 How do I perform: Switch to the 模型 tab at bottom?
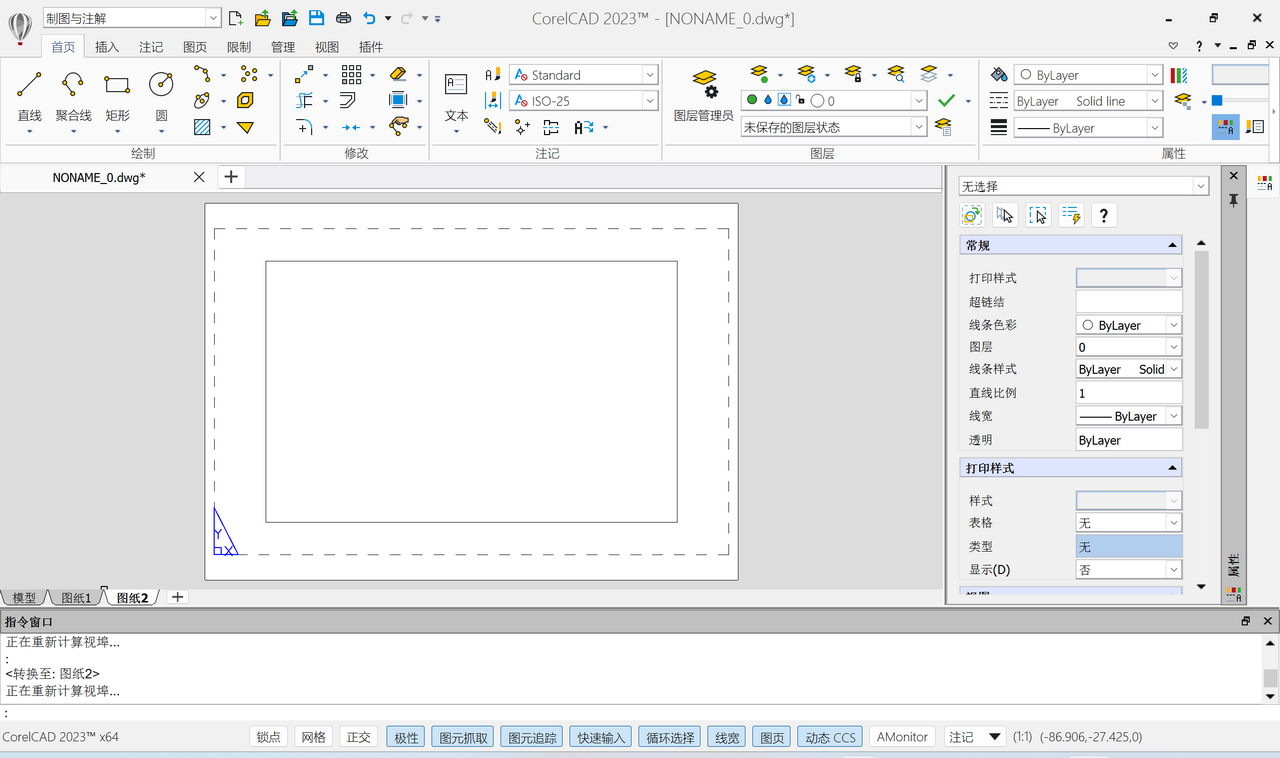coord(23,597)
